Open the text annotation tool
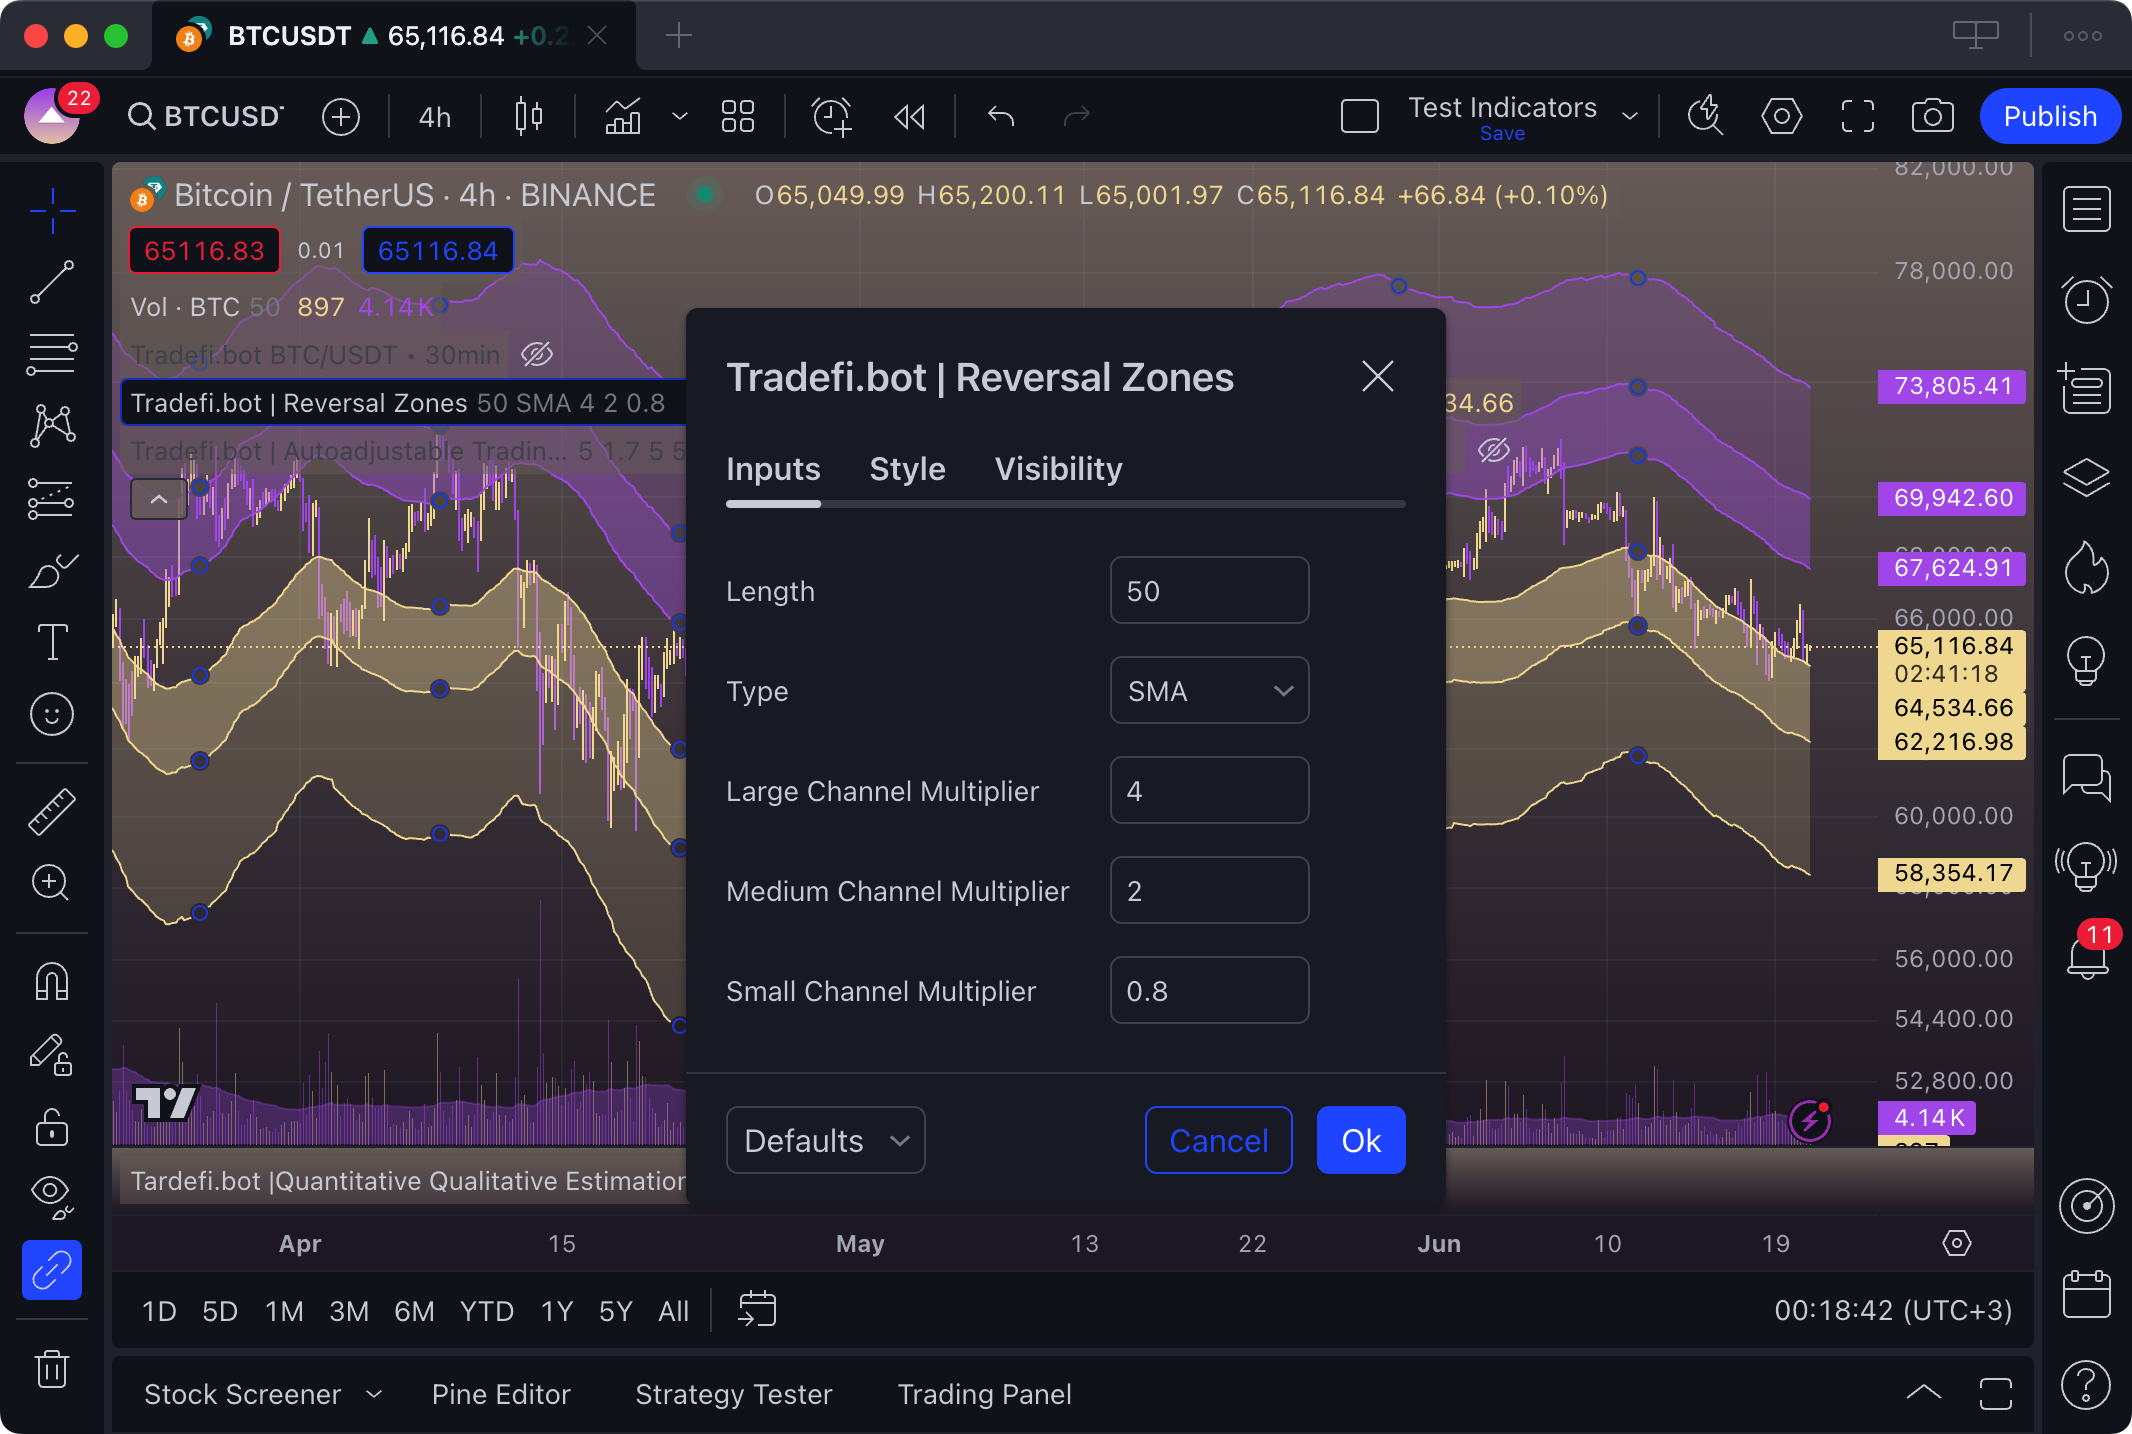 (x=52, y=642)
